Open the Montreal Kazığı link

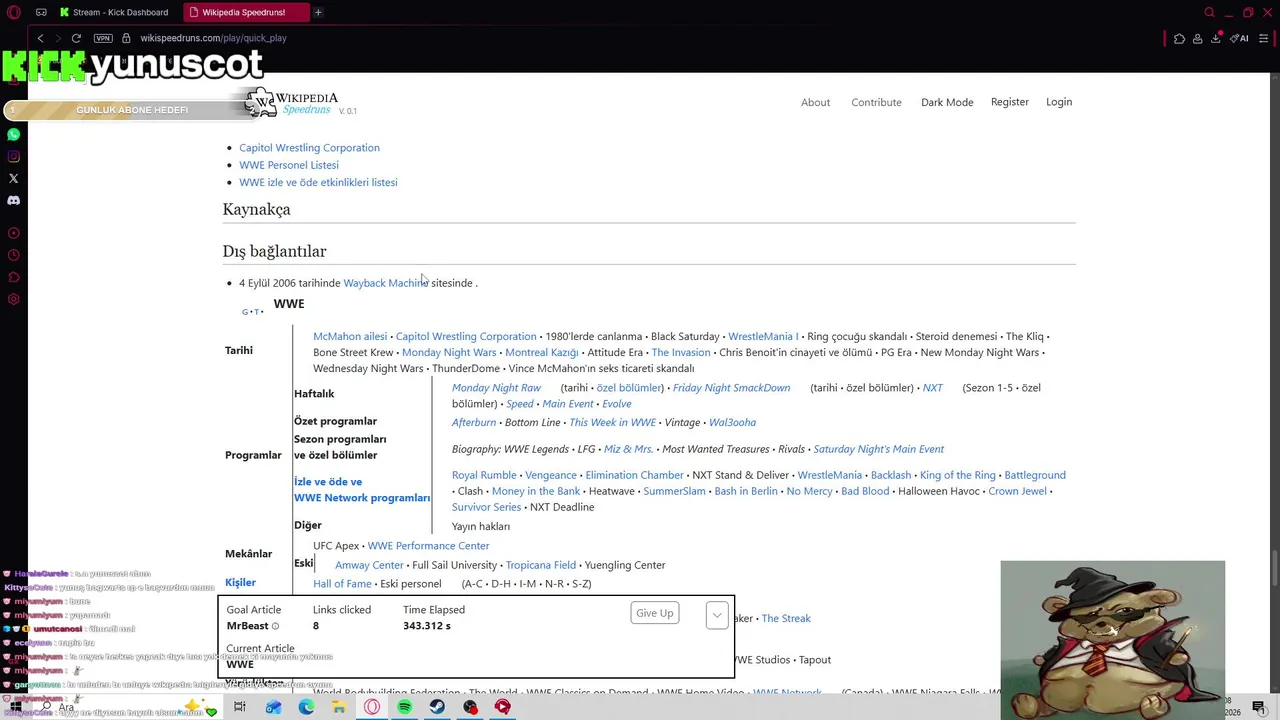[542, 352]
